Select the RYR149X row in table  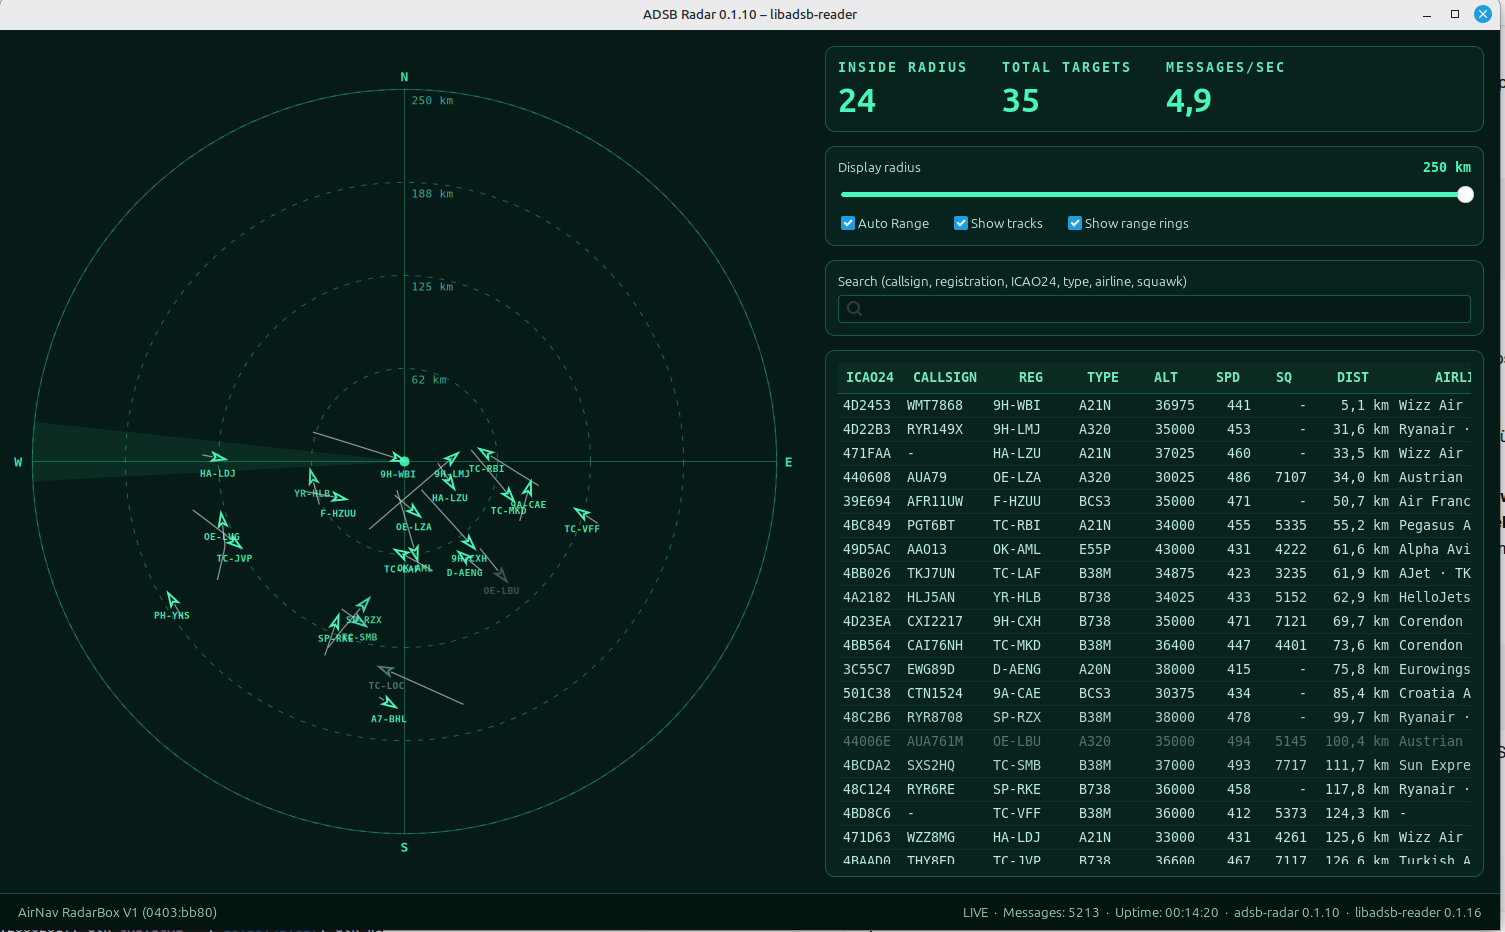[1154, 429]
